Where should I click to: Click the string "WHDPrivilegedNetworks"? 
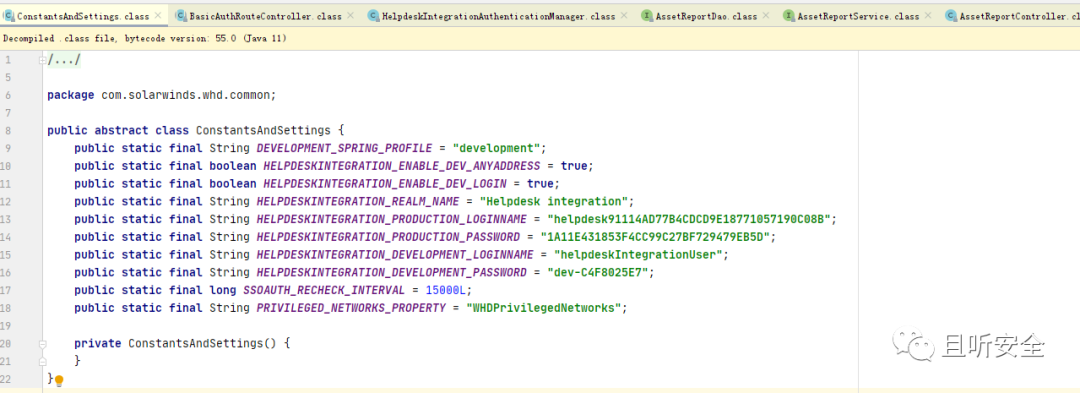543,308
